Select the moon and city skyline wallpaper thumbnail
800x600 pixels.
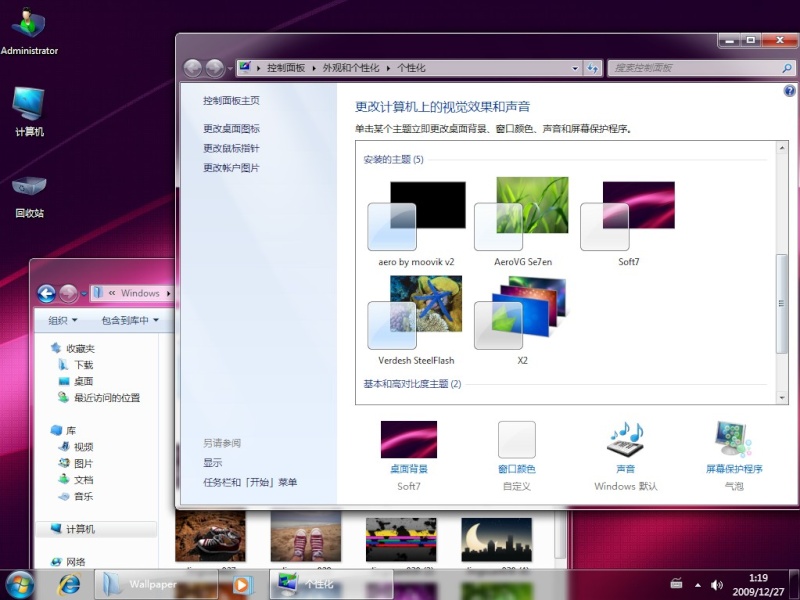pyautogui.click(x=496, y=540)
